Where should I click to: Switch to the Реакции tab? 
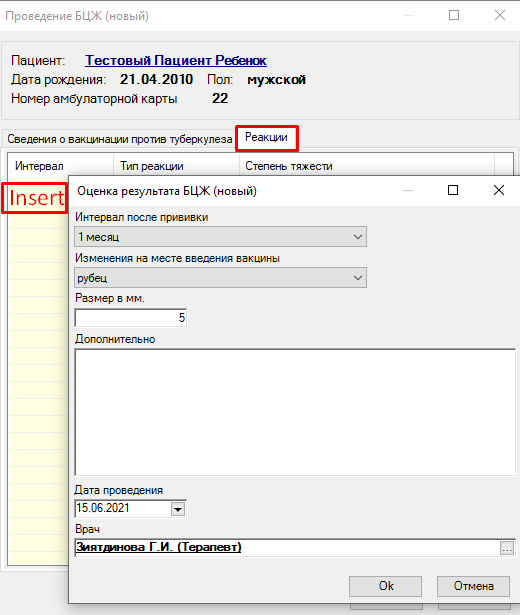(266, 138)
